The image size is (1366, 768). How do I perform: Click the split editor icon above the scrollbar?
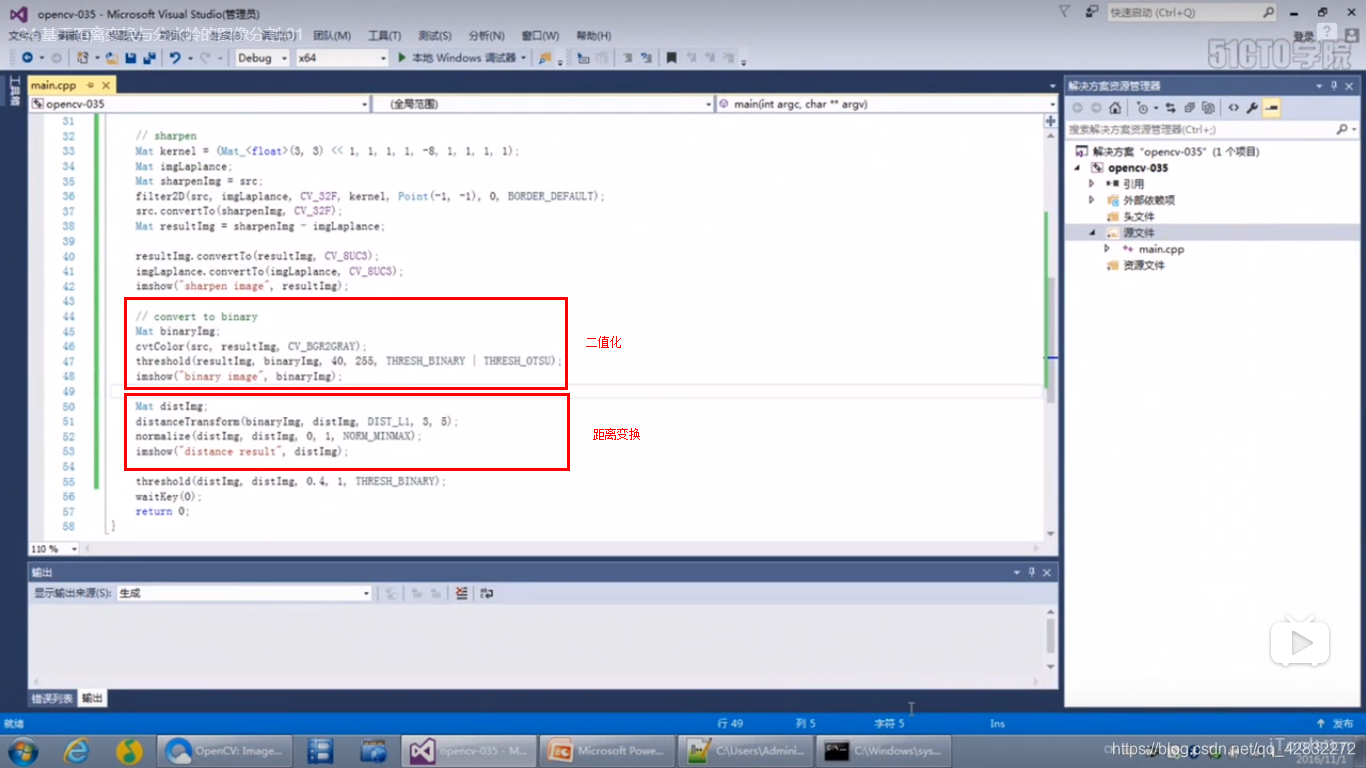point(1051,121)
